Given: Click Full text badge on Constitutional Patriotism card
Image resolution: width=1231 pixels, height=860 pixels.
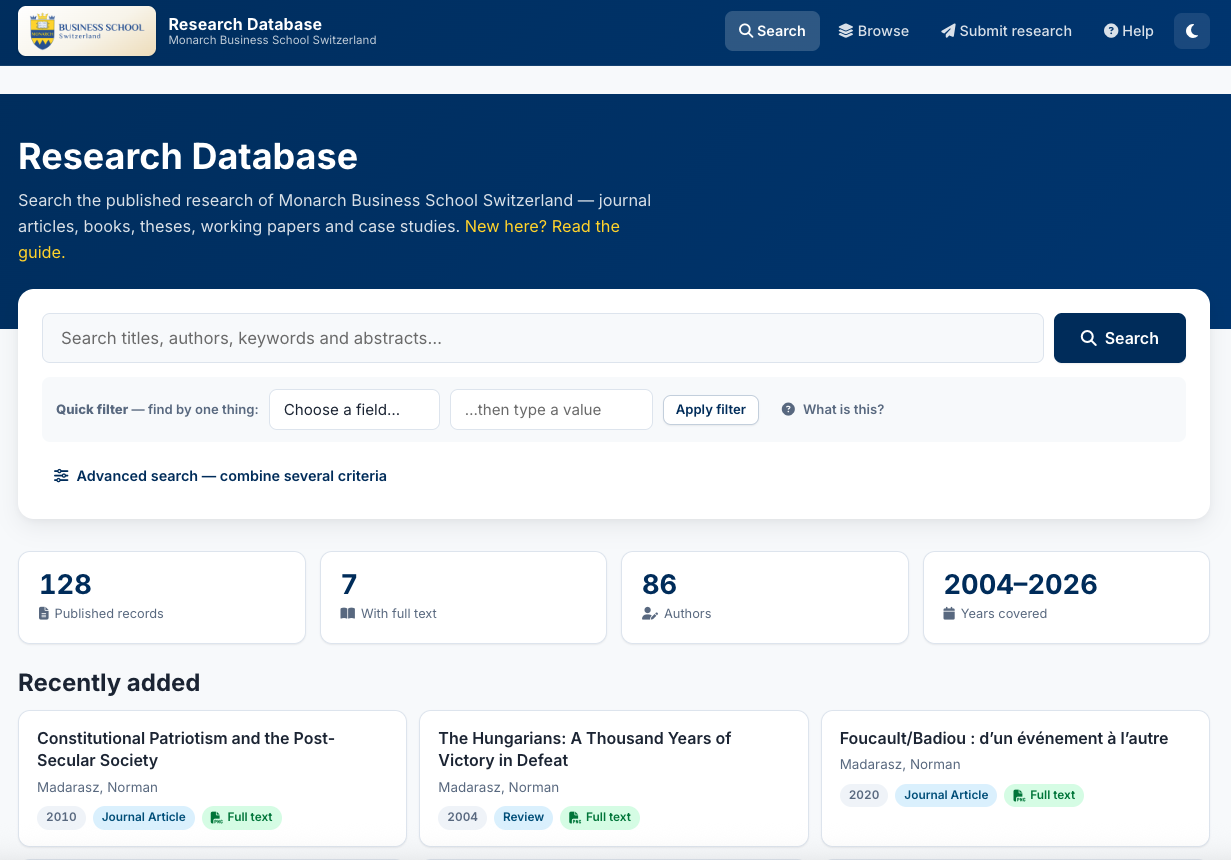Looking at the screenshot, I should click(242, 817).
